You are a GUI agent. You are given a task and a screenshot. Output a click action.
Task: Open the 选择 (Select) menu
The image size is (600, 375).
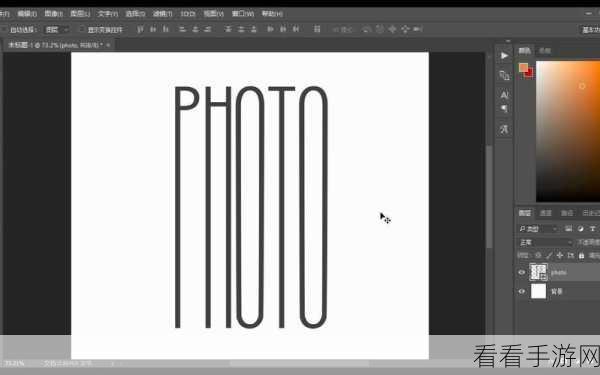135,14
